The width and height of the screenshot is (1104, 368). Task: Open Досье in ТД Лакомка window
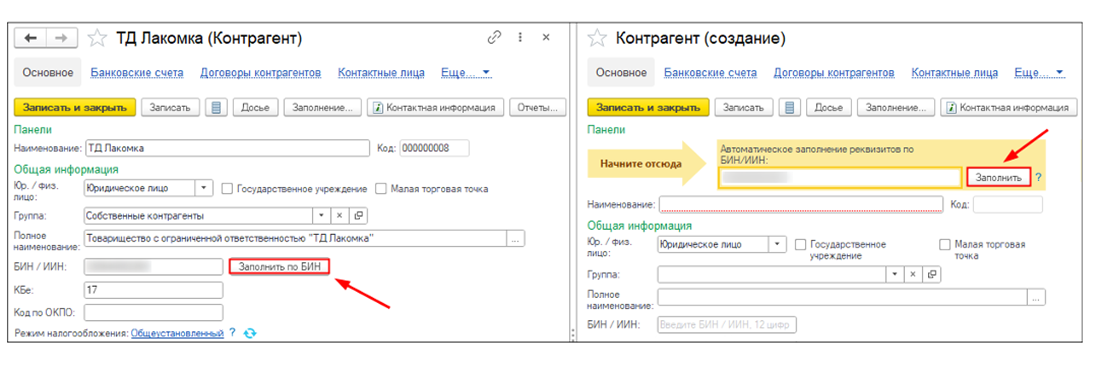(x=255, y=108)
